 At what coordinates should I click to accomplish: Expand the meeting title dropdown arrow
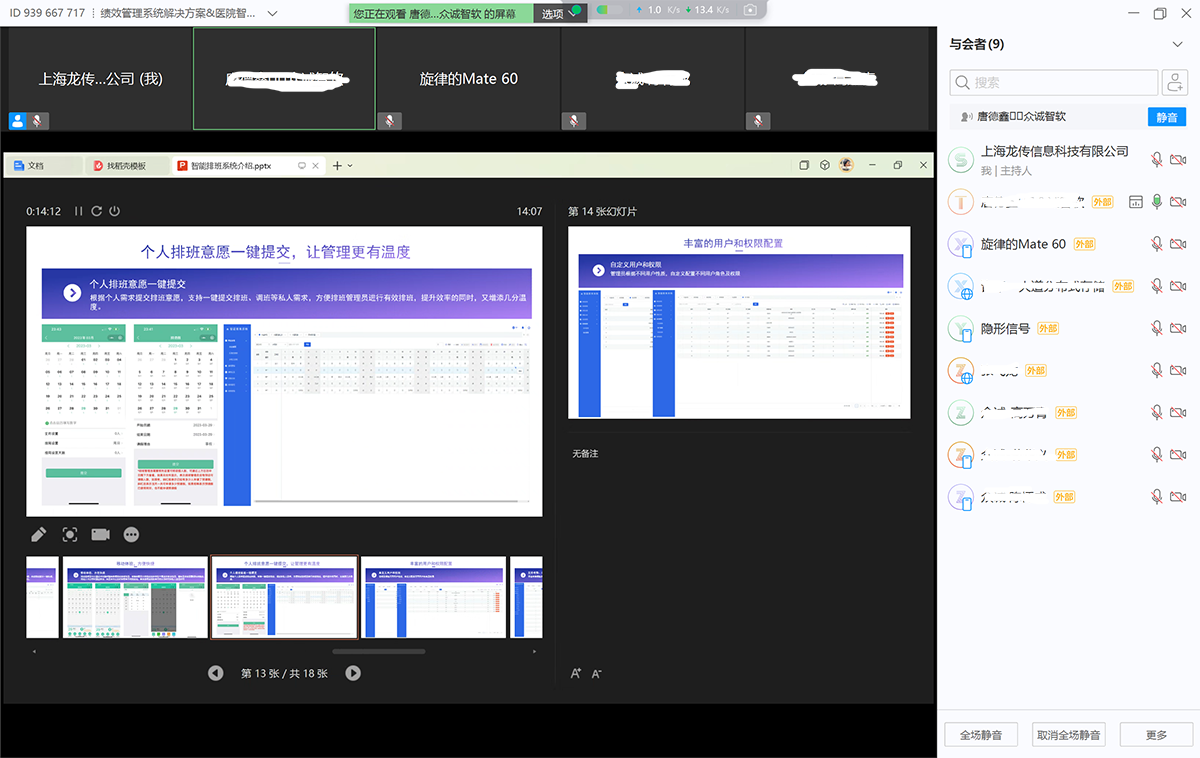[x=273, y=13]
